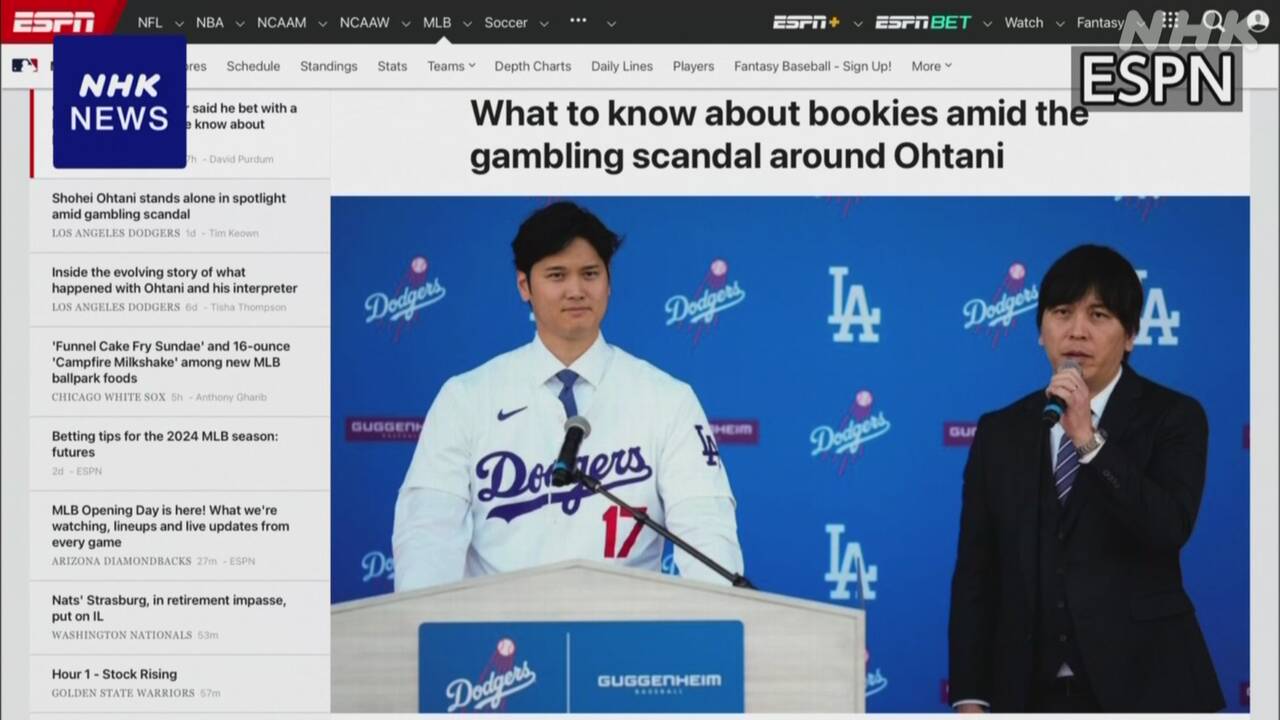Image resolution: width=1280 pixels, height=720 pixels.
Task: Open the Fantasy menu item
Action: point(1100,22)
